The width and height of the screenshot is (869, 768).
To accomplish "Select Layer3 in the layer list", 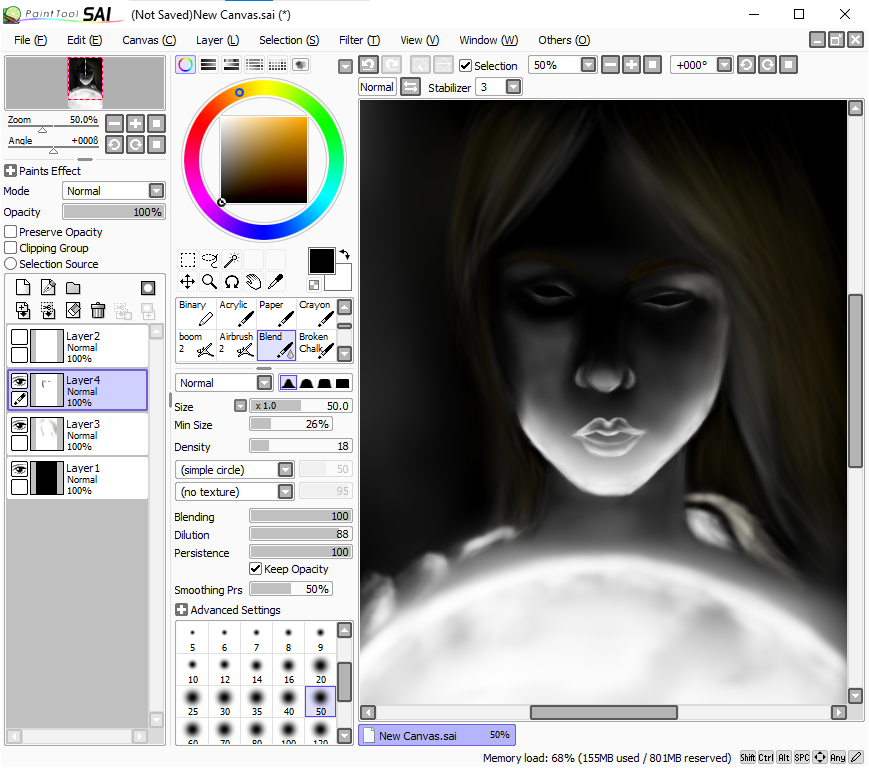I will tap(78, 434).
